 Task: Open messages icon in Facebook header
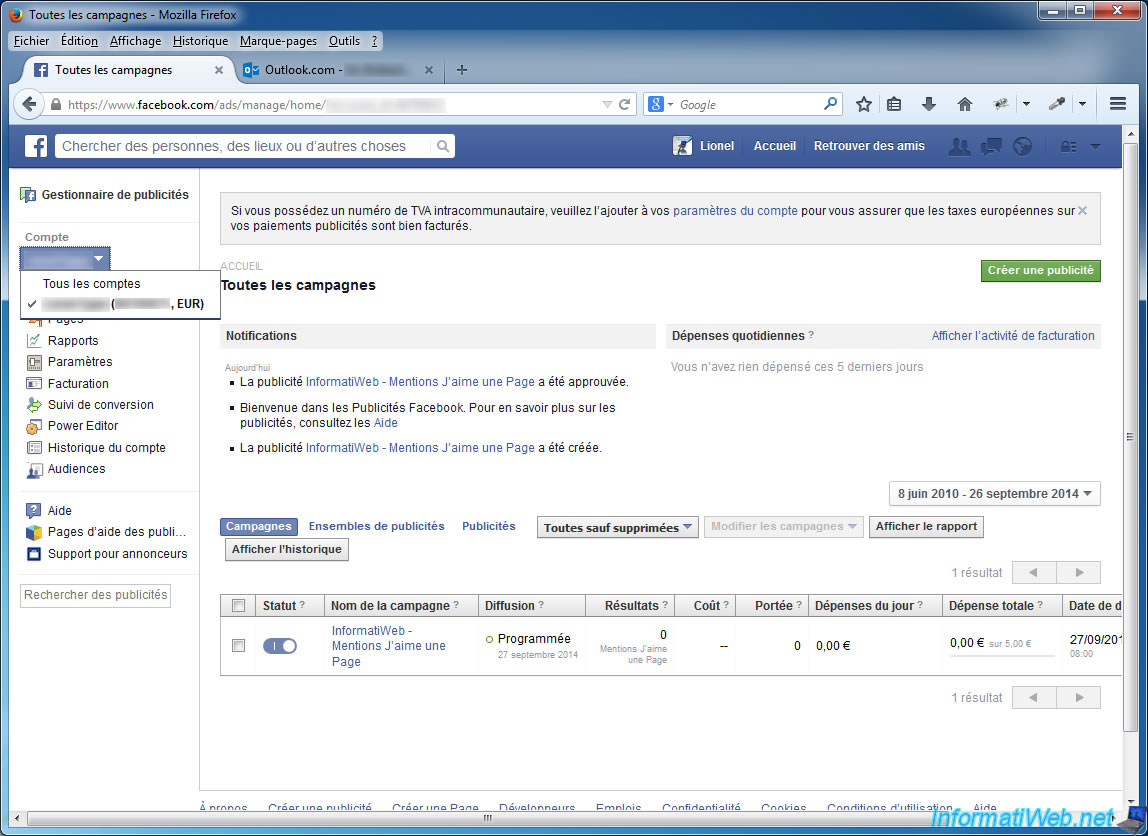(x=991, y=146)
